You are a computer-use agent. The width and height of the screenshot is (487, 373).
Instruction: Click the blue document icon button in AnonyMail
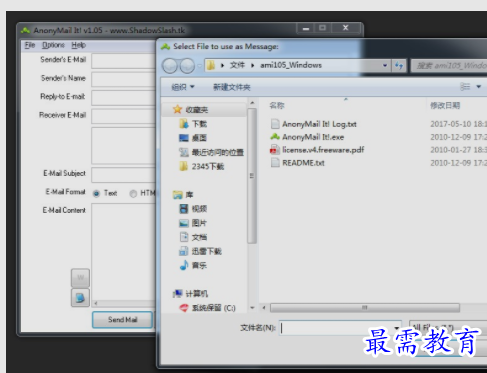[80, 297]
